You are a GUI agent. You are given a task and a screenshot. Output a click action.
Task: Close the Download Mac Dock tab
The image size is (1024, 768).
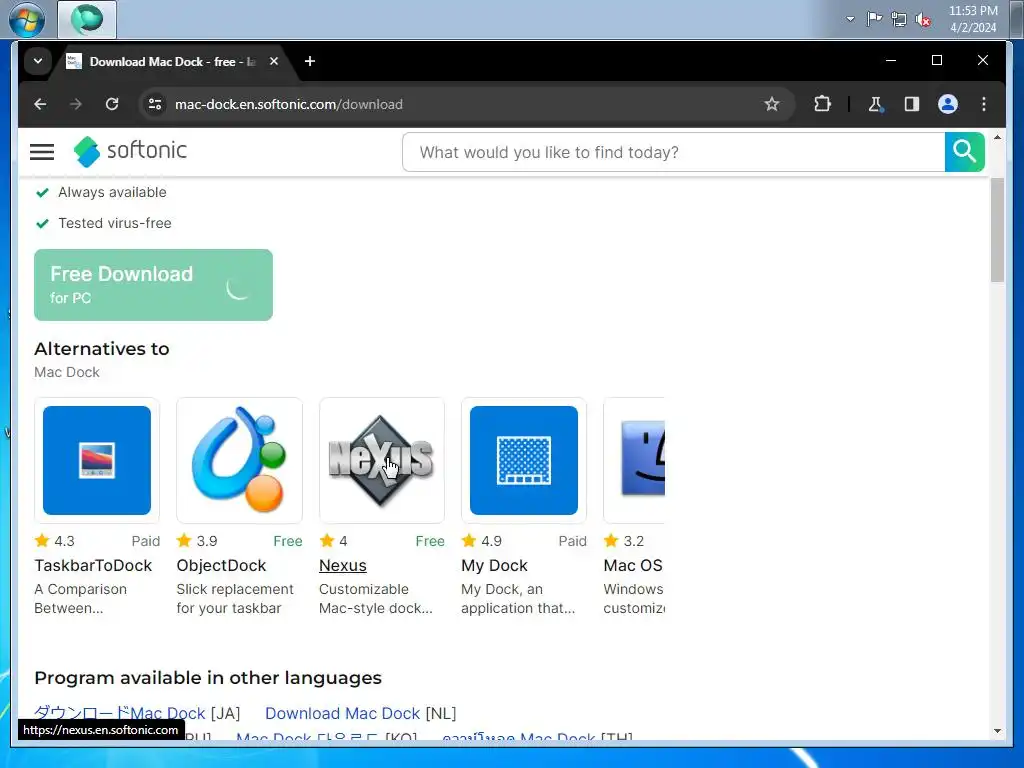click(x=274, y=61)
